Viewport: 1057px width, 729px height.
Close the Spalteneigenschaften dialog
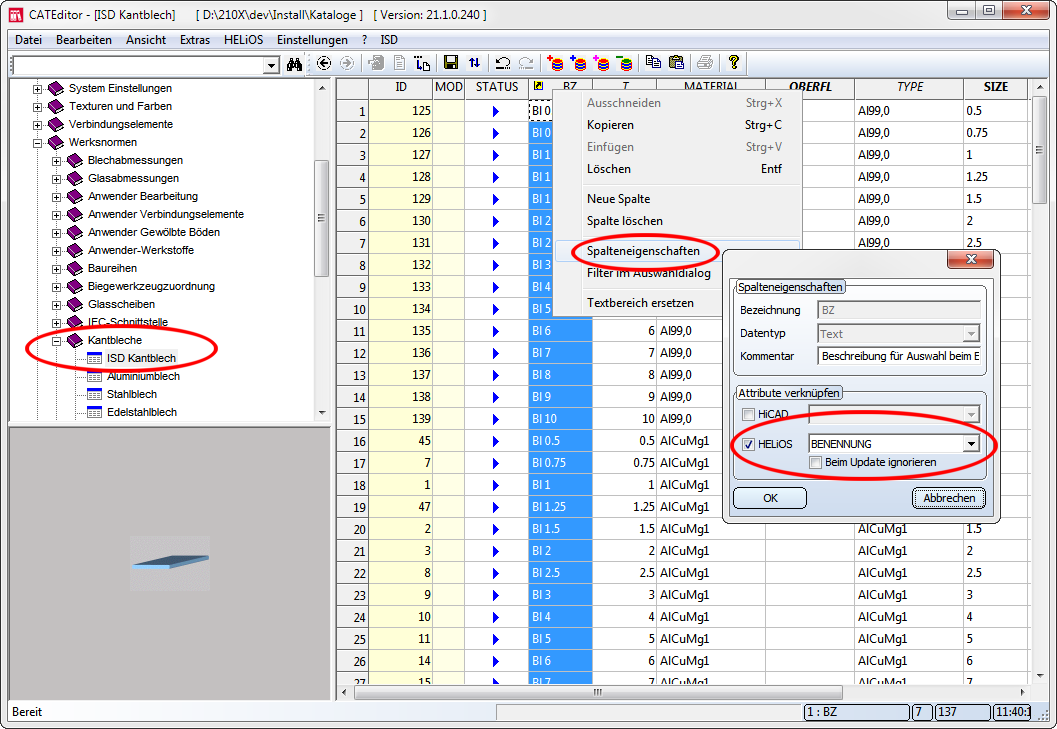click(971, 259)
